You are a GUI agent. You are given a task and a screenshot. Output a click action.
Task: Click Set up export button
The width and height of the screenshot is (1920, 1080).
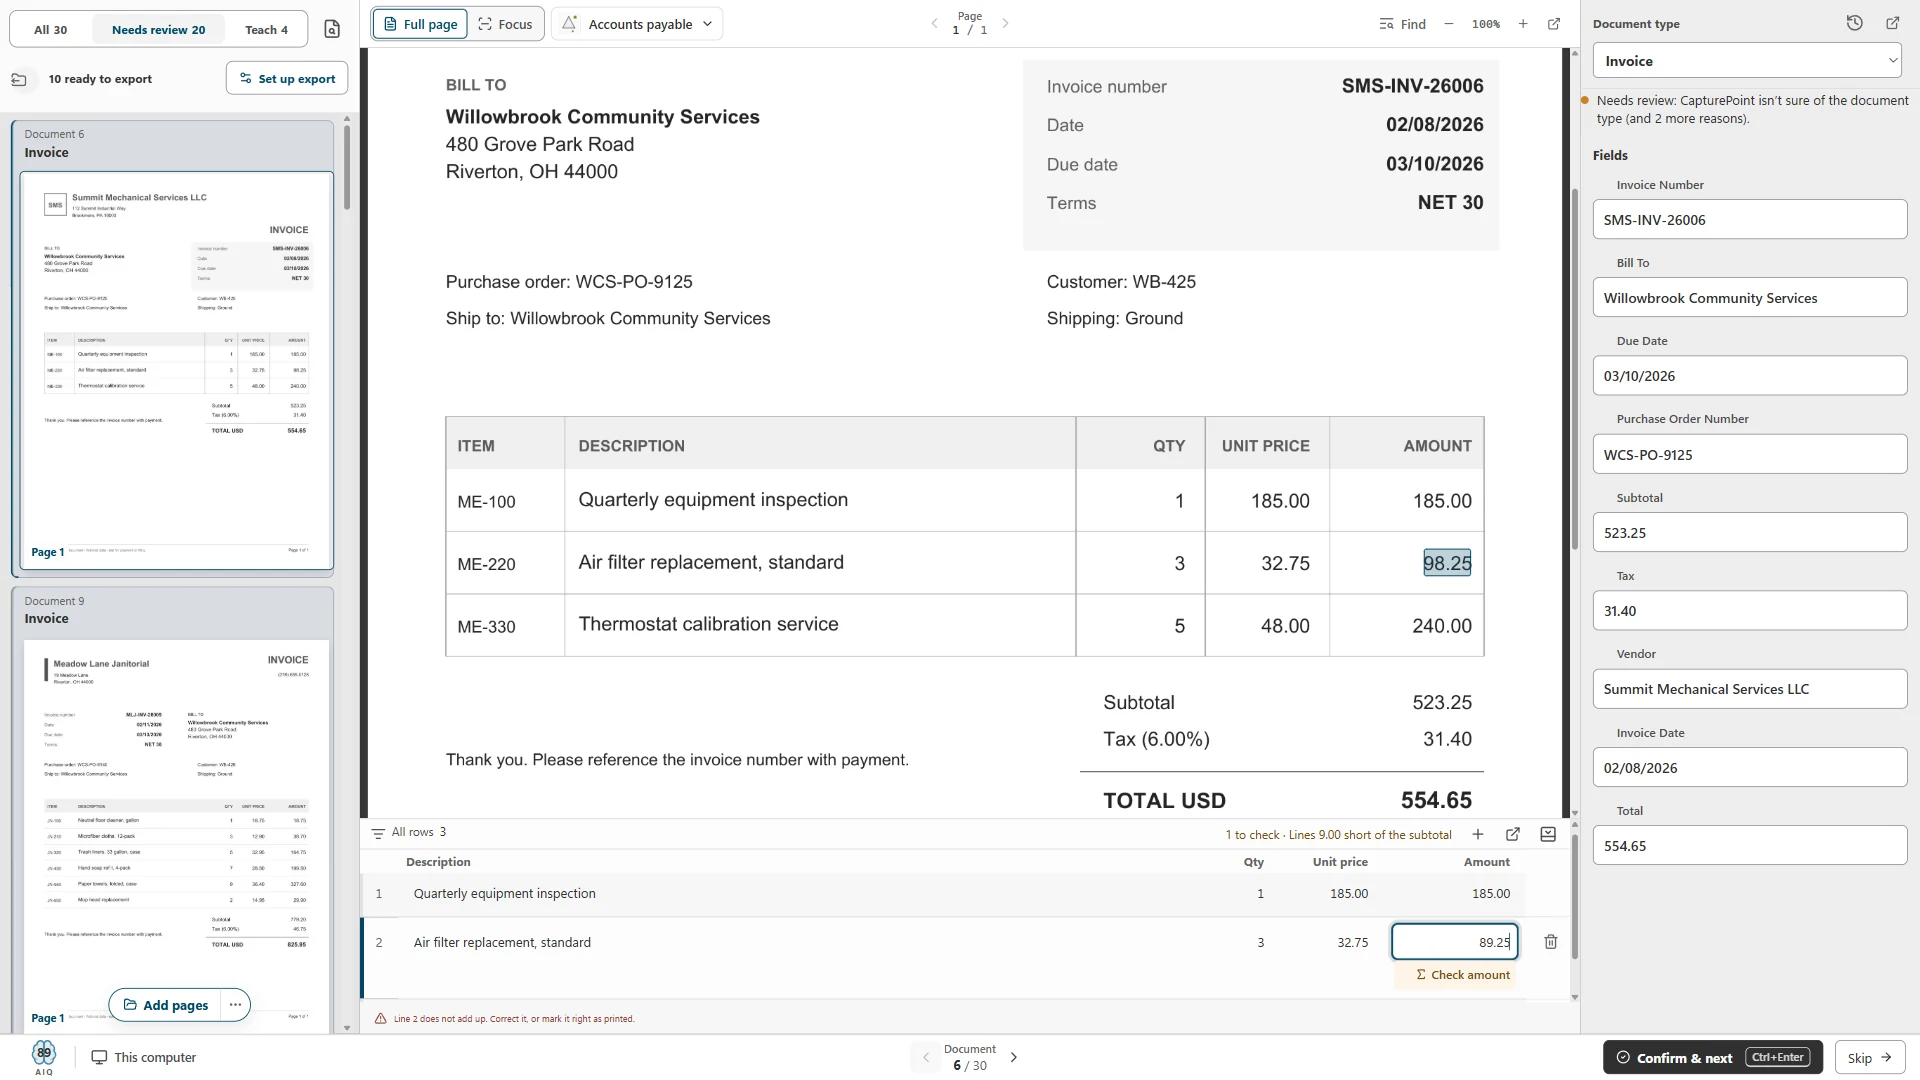[287, 79]
